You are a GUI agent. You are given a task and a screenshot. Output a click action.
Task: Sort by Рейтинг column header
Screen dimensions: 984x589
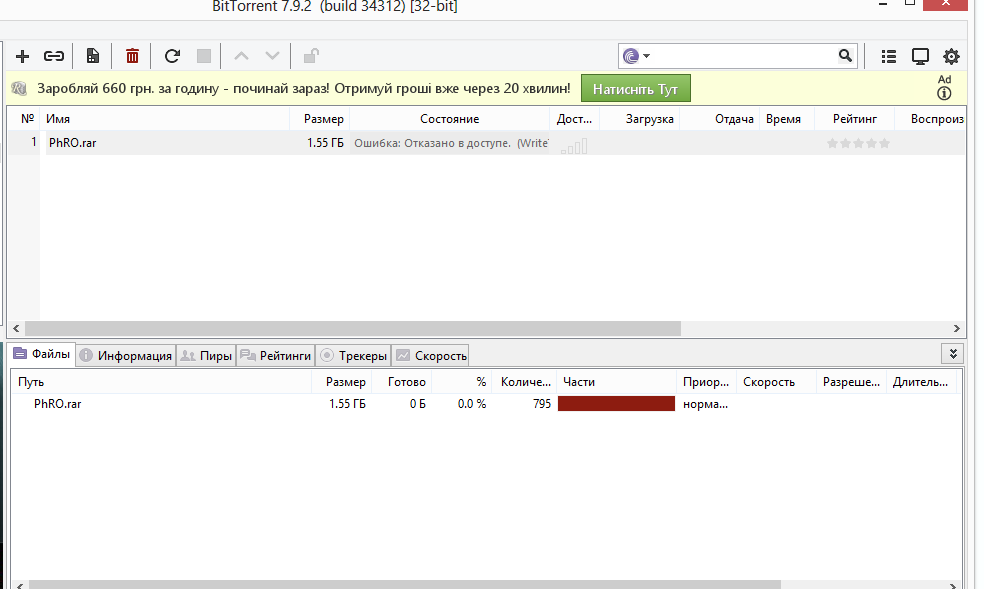point(855,119)
